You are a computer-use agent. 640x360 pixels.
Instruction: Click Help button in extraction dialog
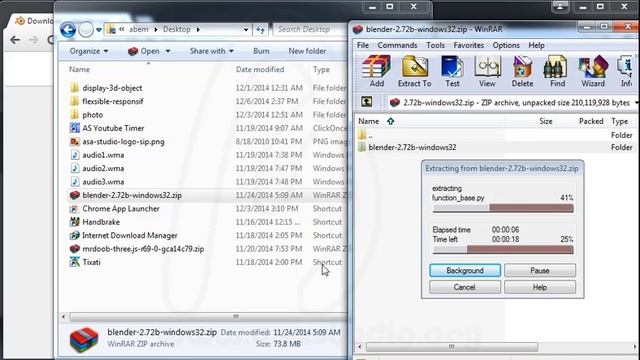[x=540, y=287]
